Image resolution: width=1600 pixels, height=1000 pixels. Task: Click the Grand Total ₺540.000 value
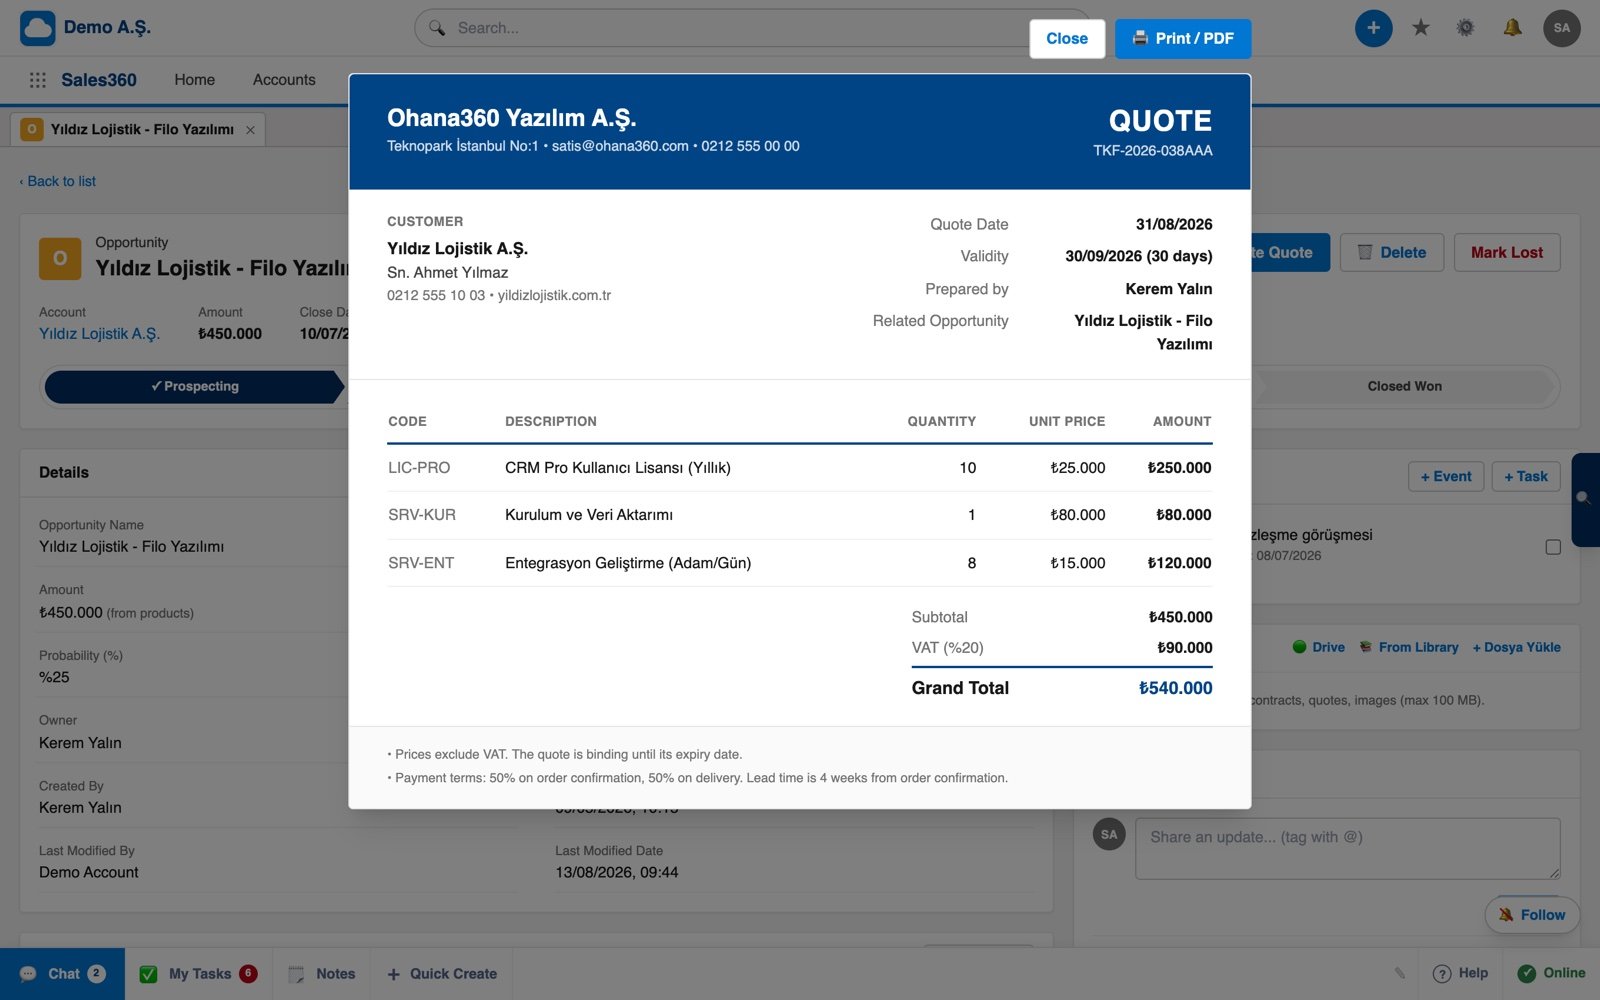click(1175, 688)
